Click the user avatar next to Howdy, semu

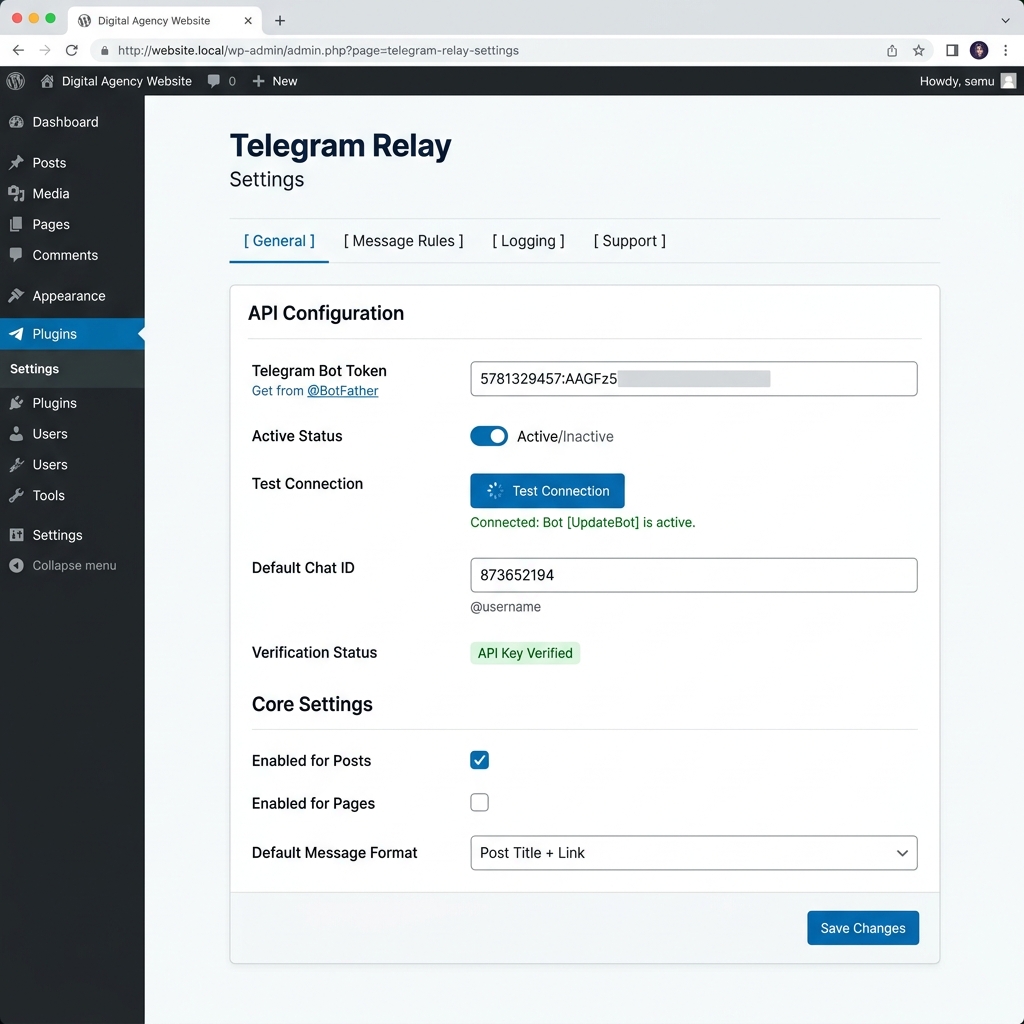[x=1008, y=81]
